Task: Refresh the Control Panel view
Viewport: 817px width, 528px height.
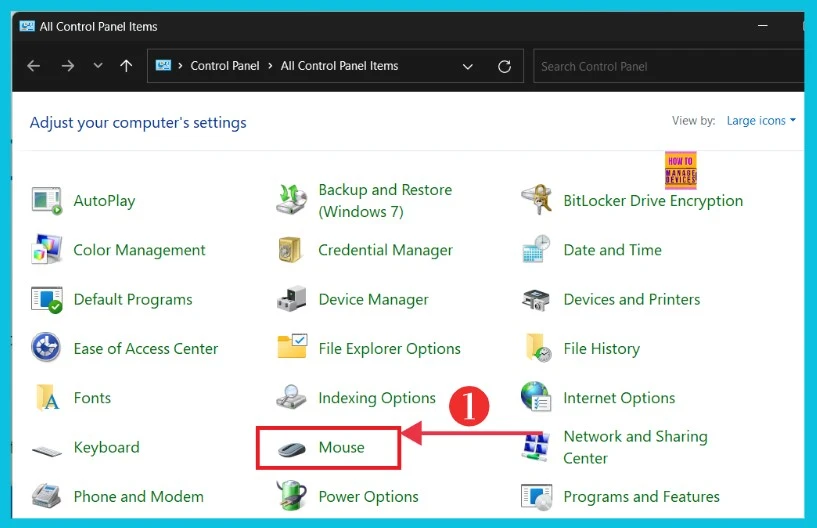Action: (504, 66)
